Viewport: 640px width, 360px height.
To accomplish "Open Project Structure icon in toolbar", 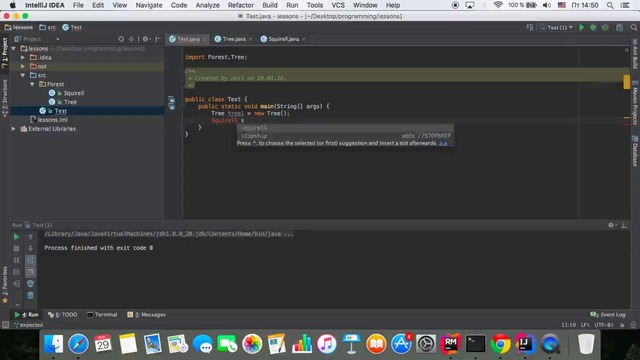I will tap(620, 27).
